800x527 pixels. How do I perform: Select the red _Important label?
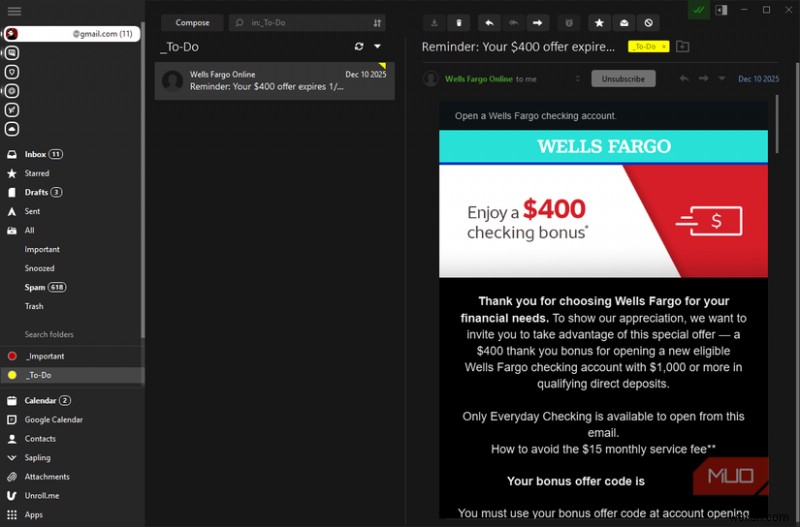[x=71, y=356]
